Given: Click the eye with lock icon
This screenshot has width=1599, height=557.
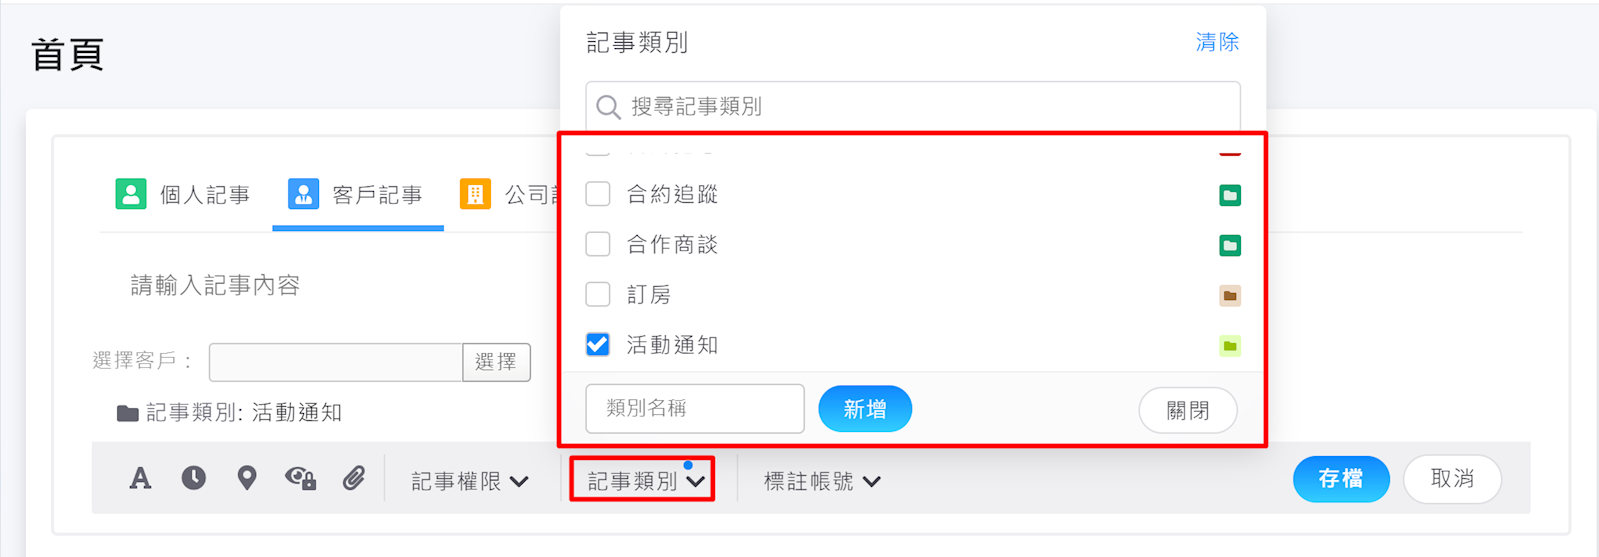Looking at the screenshot, I should [x=300, y=478].
